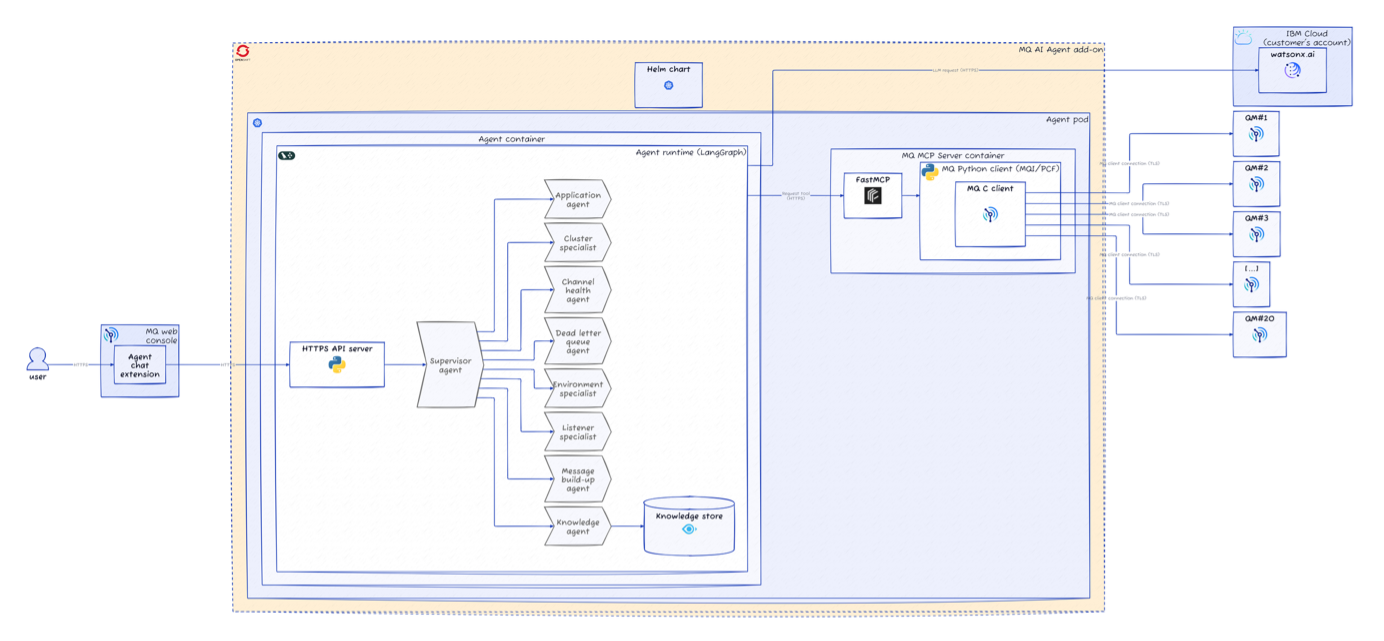Click the 'MQ AI Agent add-on' label

[1060, 49]
